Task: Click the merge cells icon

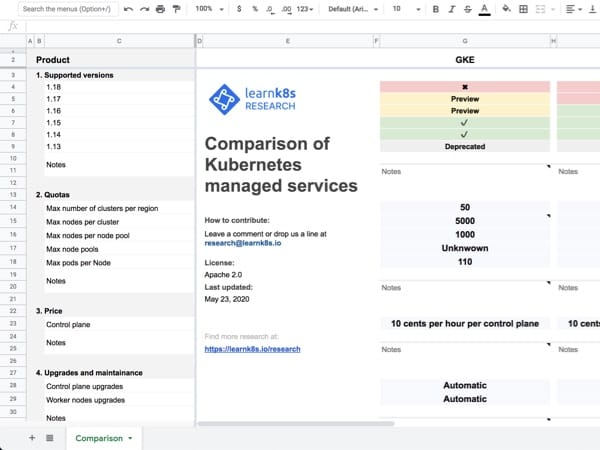Action: 540,9
